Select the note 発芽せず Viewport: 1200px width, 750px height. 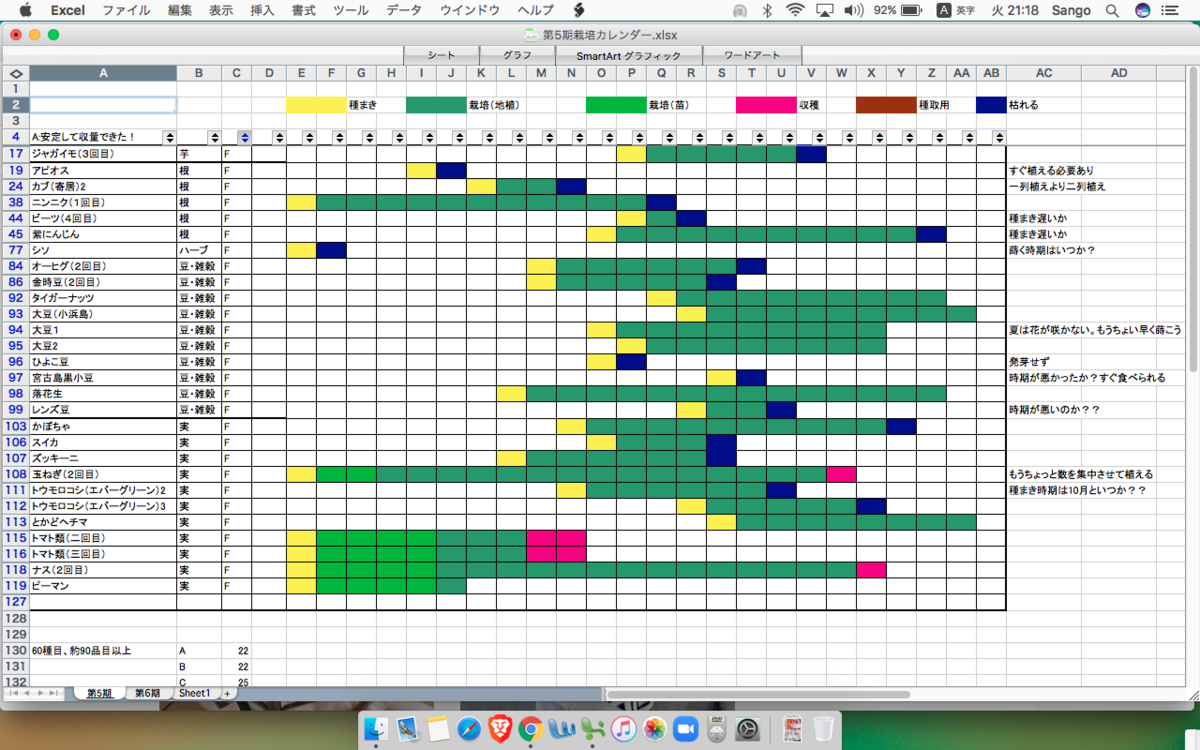1029,362
